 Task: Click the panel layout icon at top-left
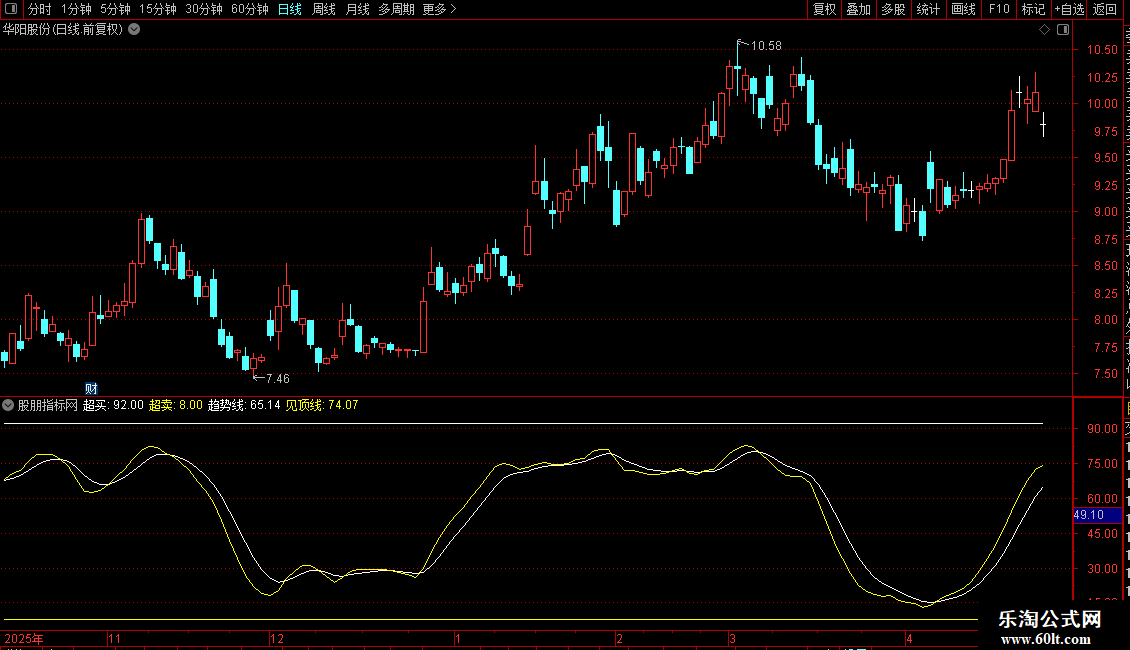(x=11, y=9)
